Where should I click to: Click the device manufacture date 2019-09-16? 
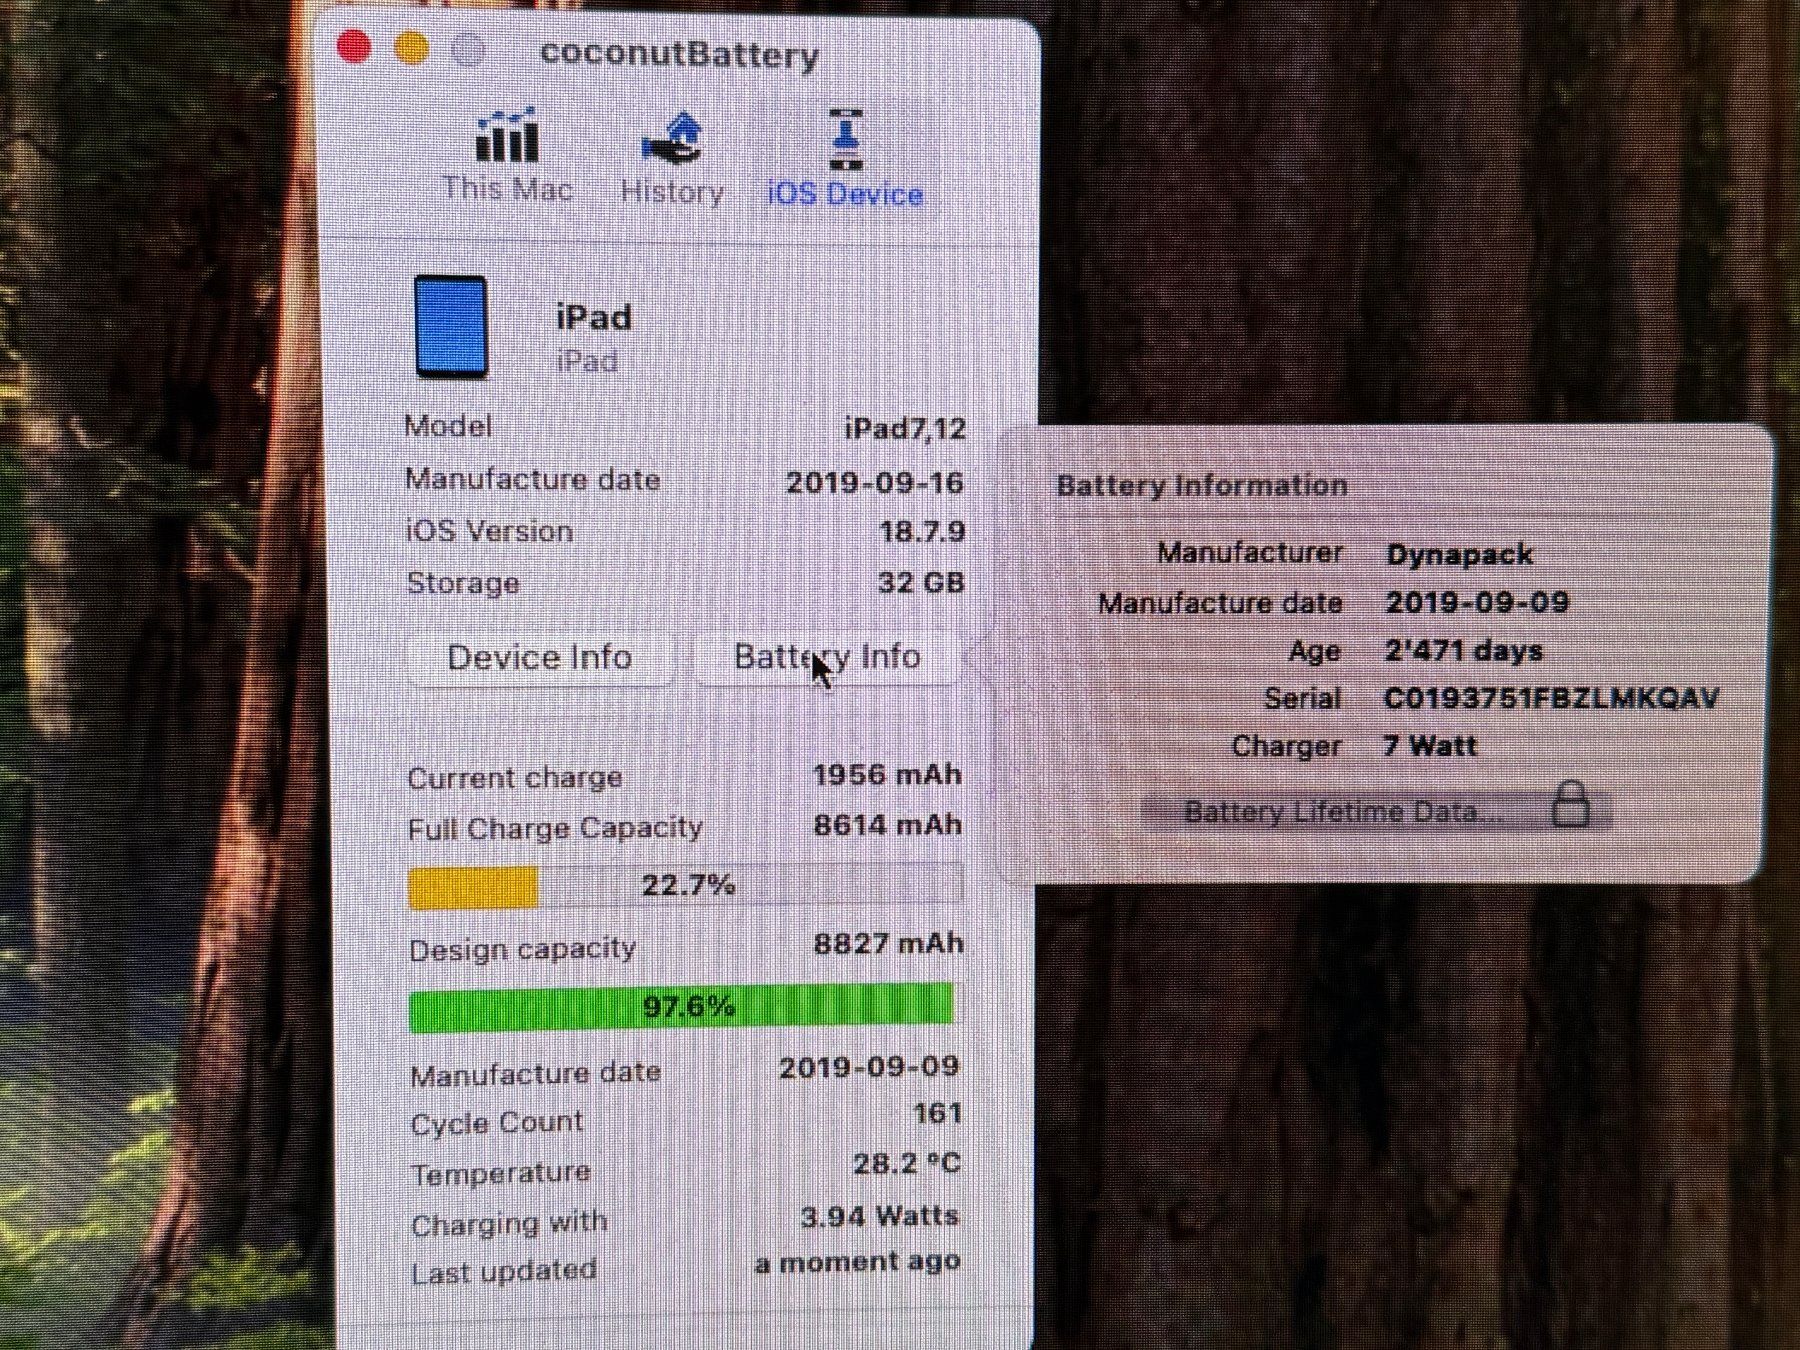click(x=875, y=482)
